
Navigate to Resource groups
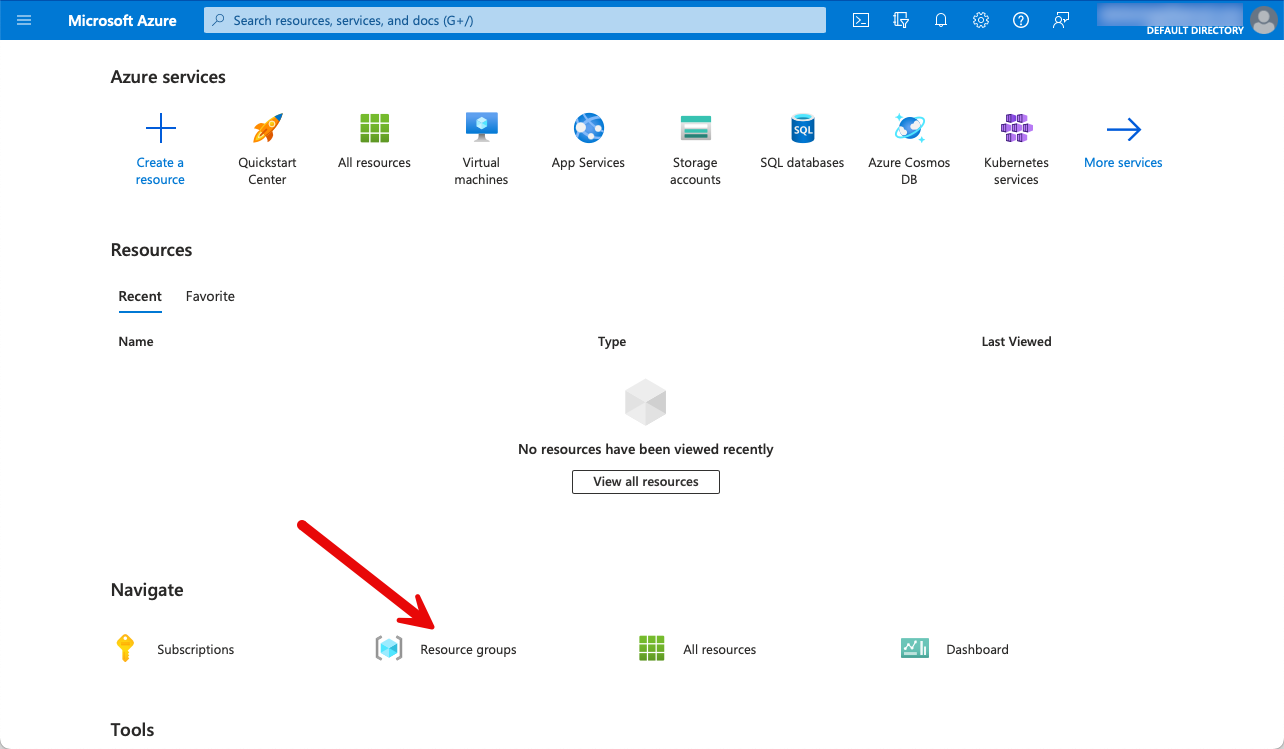point(467,649)
